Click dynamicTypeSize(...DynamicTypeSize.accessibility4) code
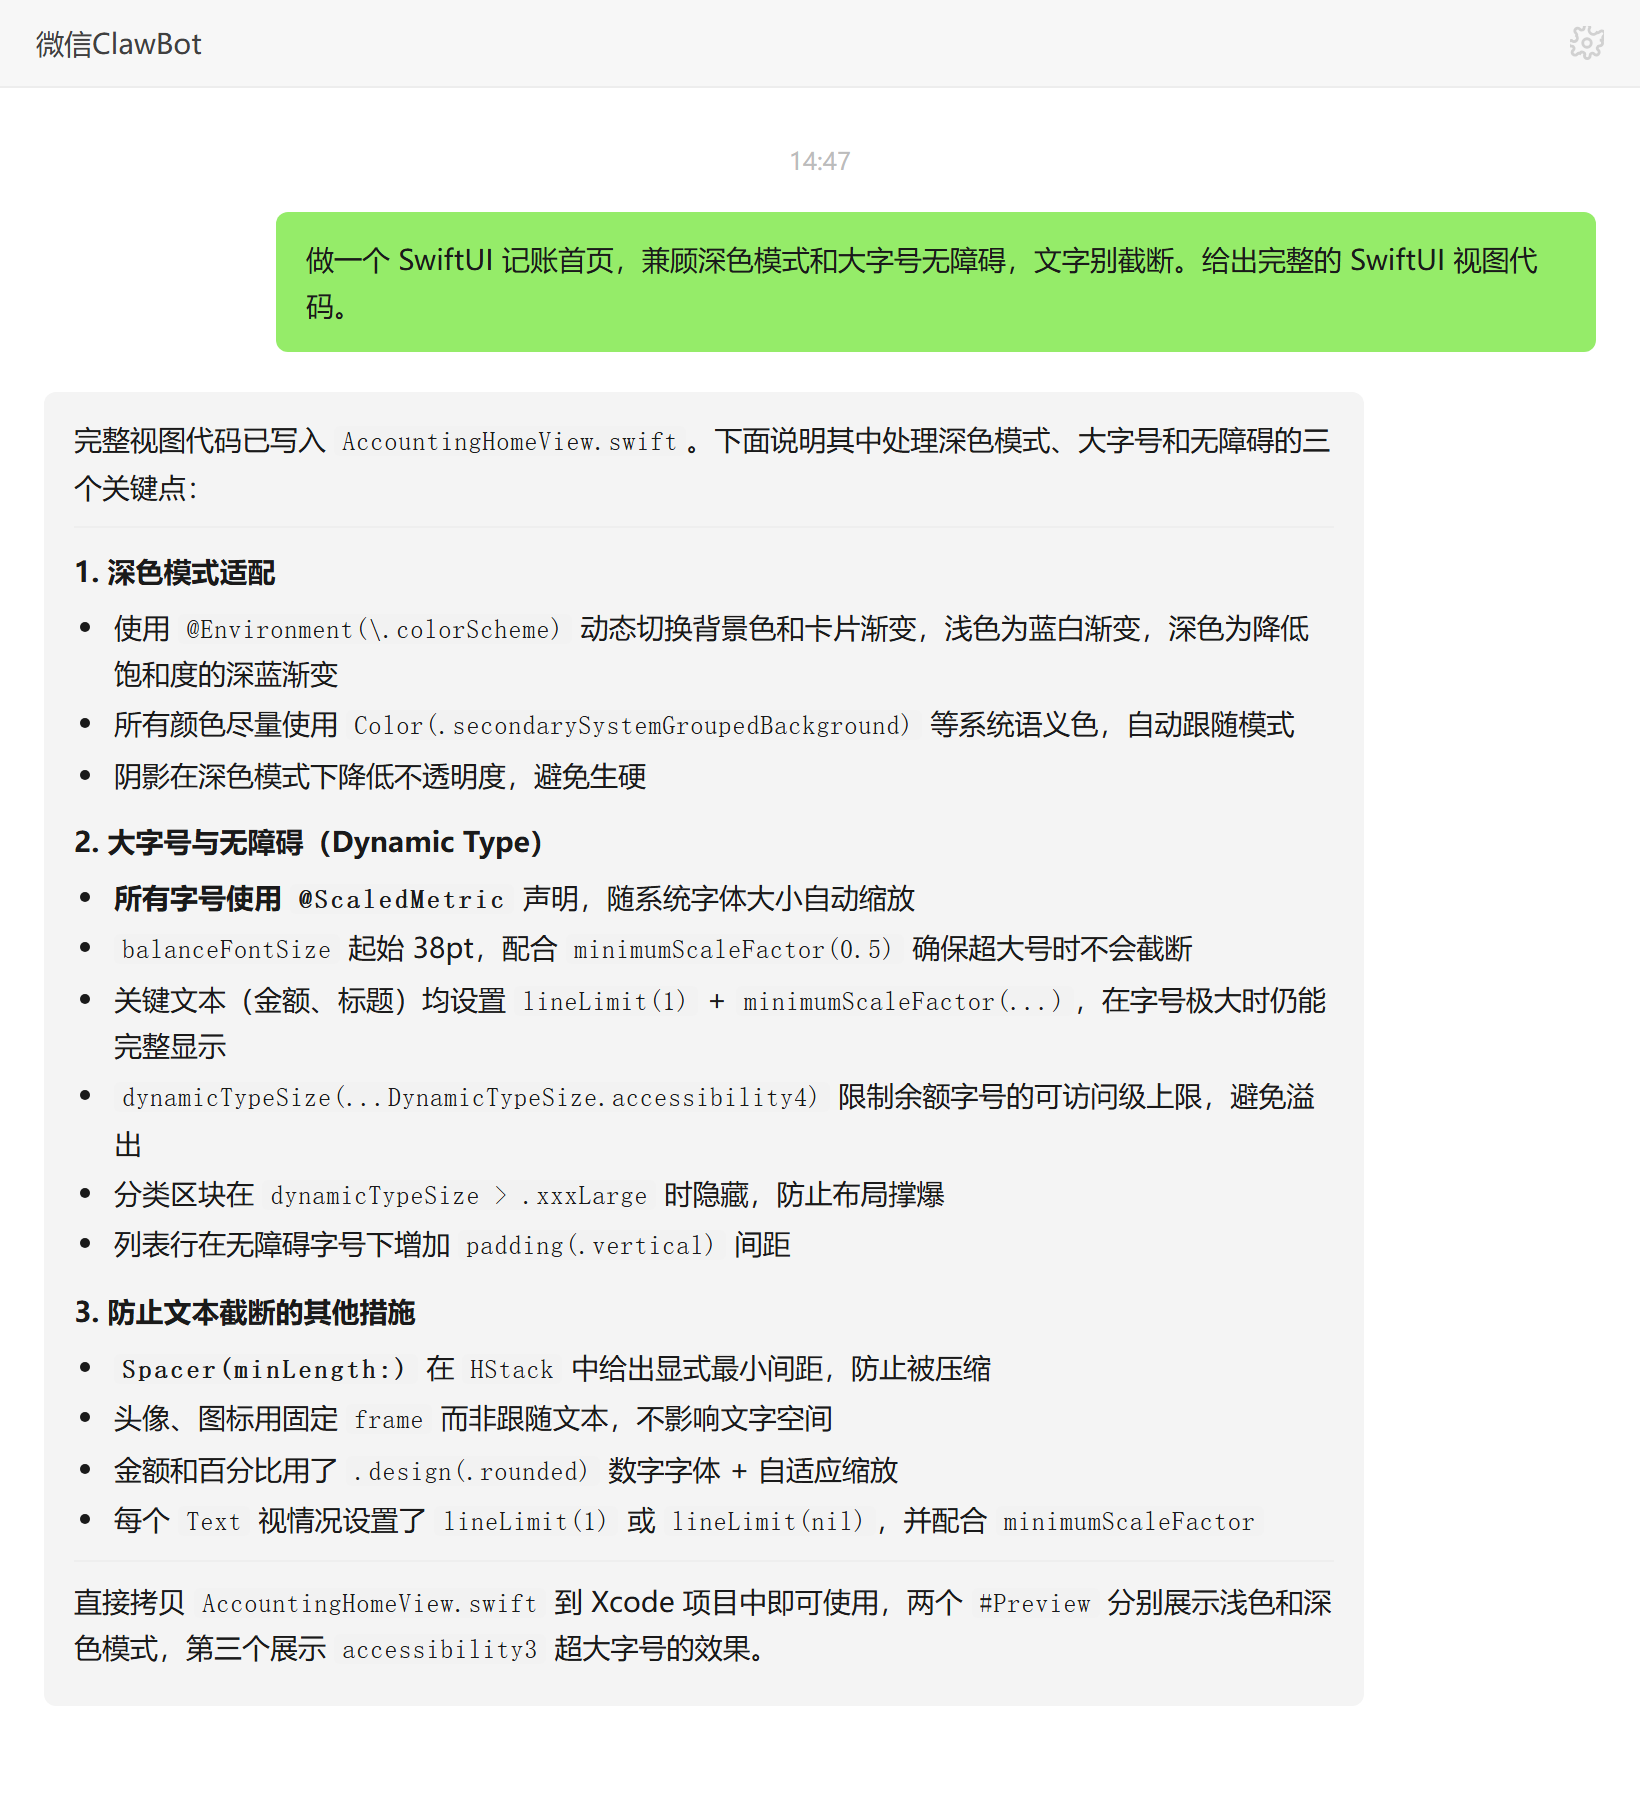The image size is (1640, 1800). (x=471, y=1098)
